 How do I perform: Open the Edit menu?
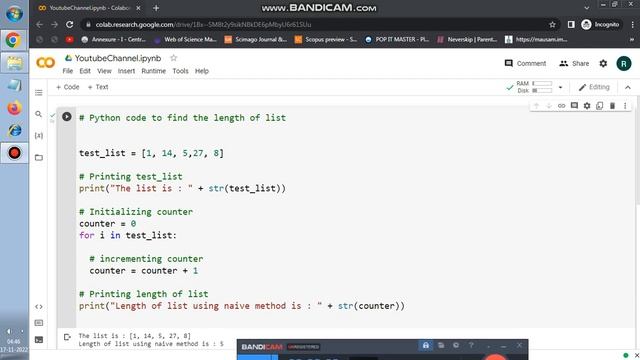(85, 71)
